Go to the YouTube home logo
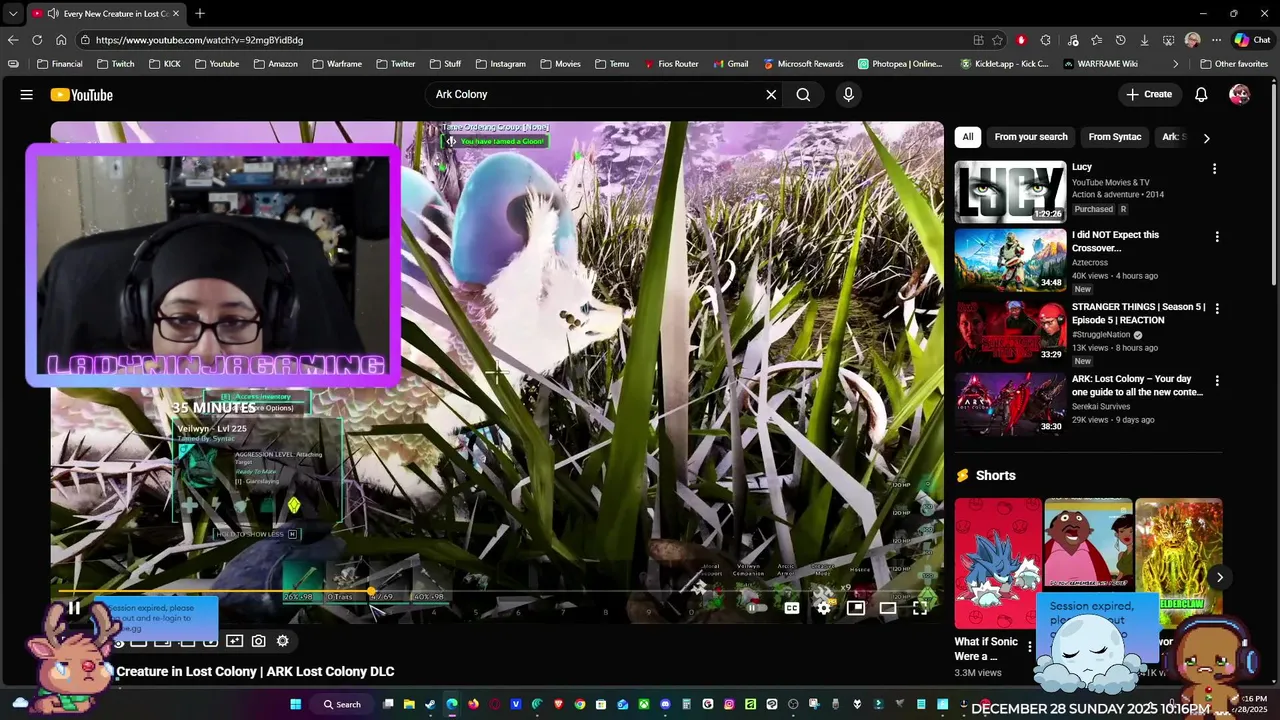Screen dimensions: 1280x720 click(82, 95)
